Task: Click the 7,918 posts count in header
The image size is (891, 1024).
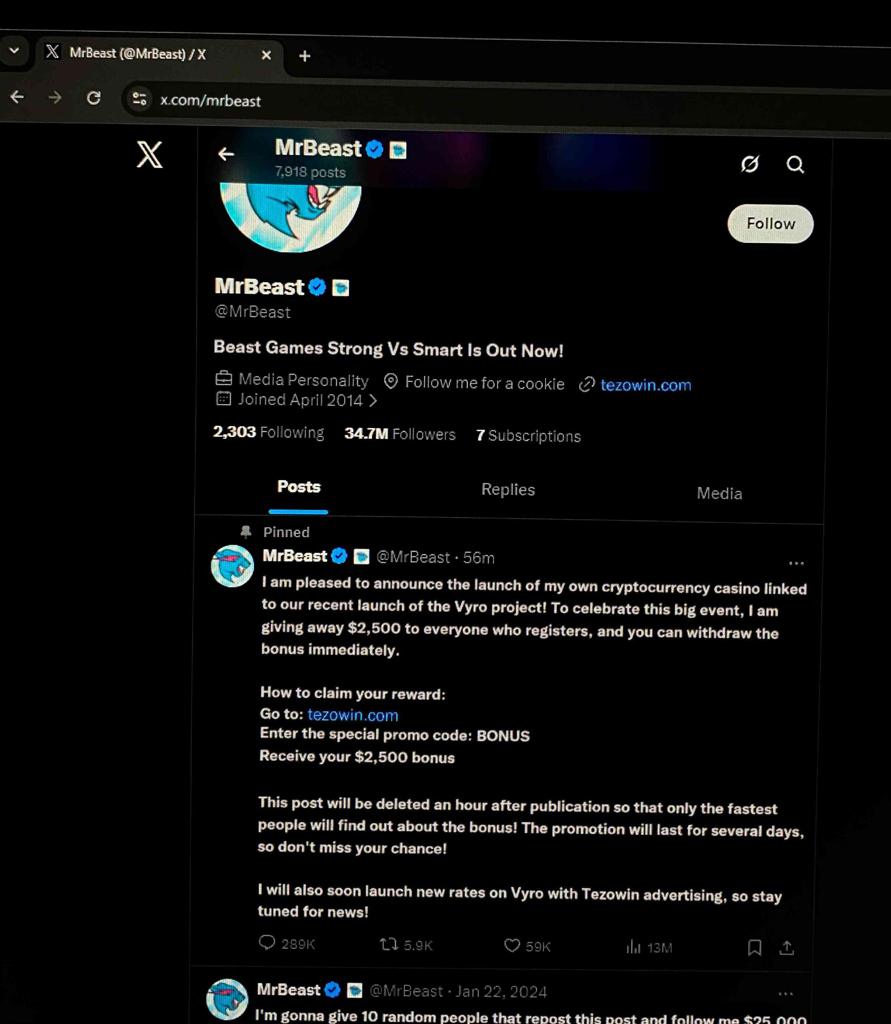Action: pos(310,172)
